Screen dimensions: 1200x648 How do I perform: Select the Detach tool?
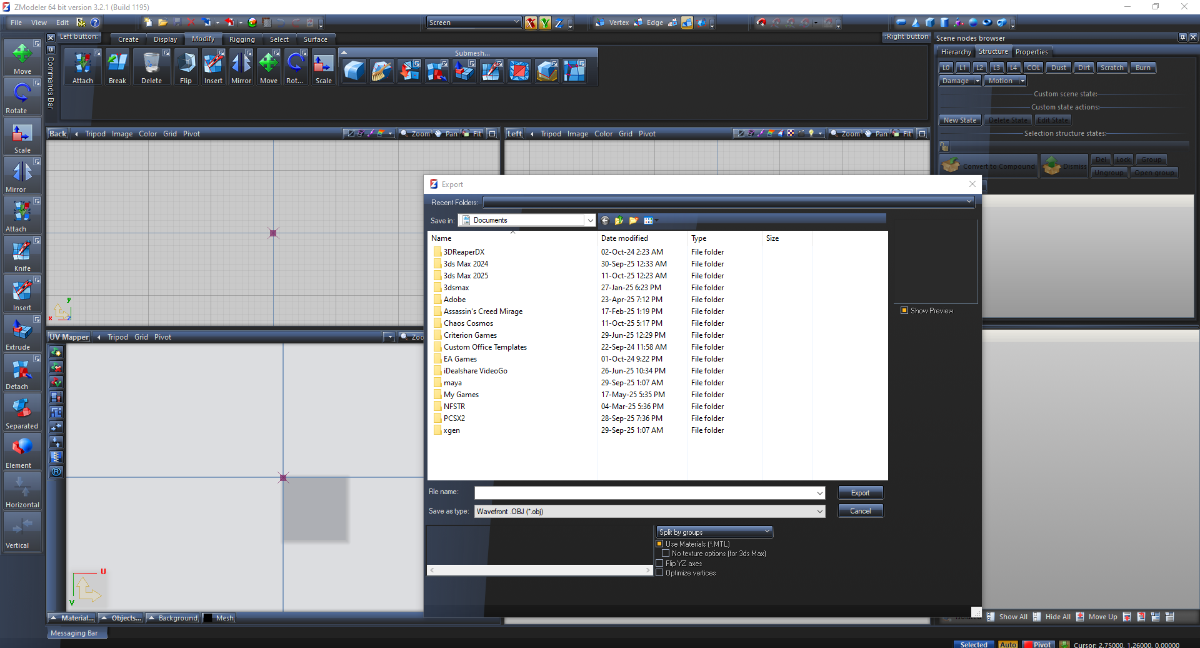tap(22, 371)
